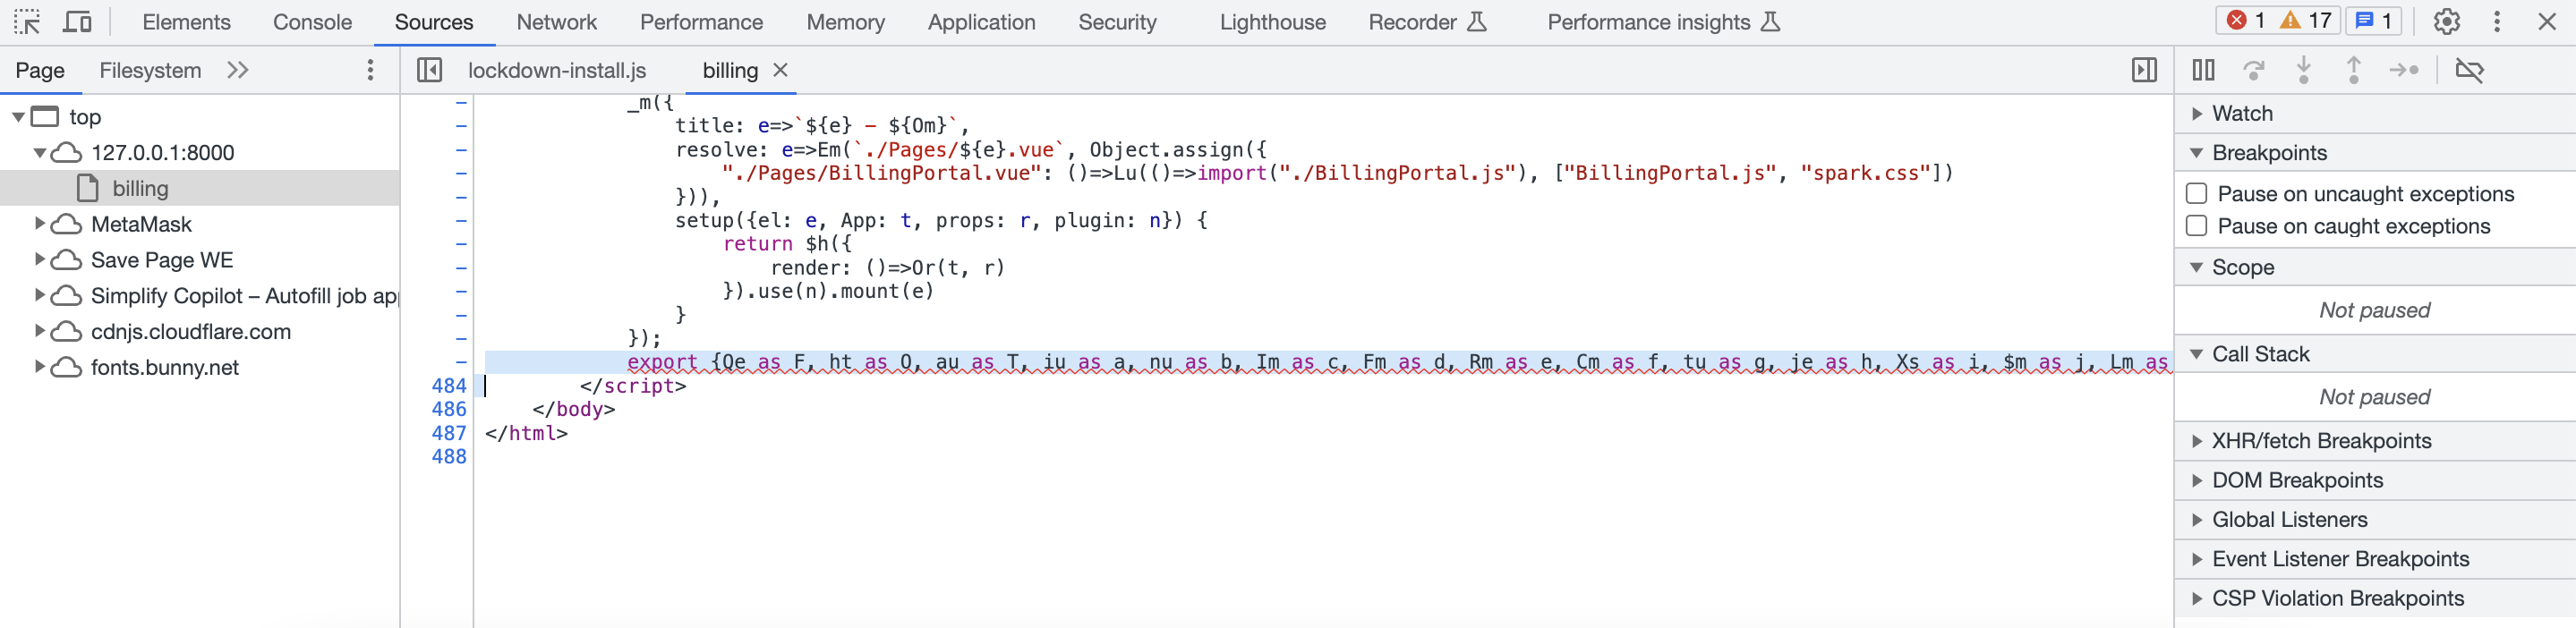The width and height of the screenshot is (2576, 628).
Task: Hide the debugger sidebar with toggle icon
Action: 2144,70
